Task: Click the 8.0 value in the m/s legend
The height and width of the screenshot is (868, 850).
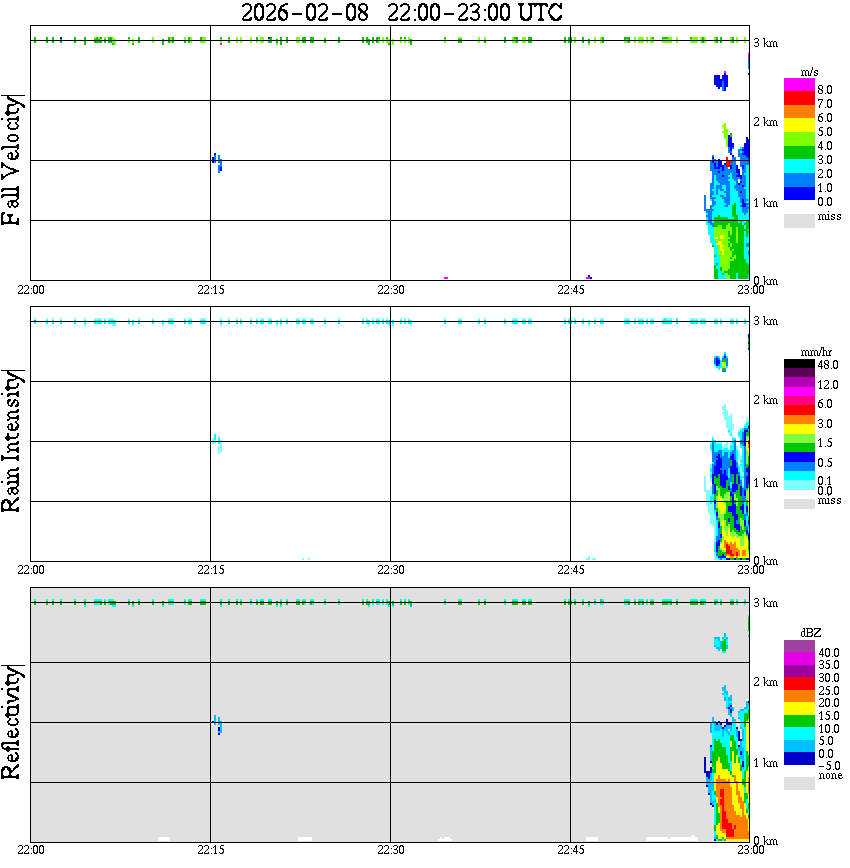Action: pyautogui.click(x=825, y=90)
